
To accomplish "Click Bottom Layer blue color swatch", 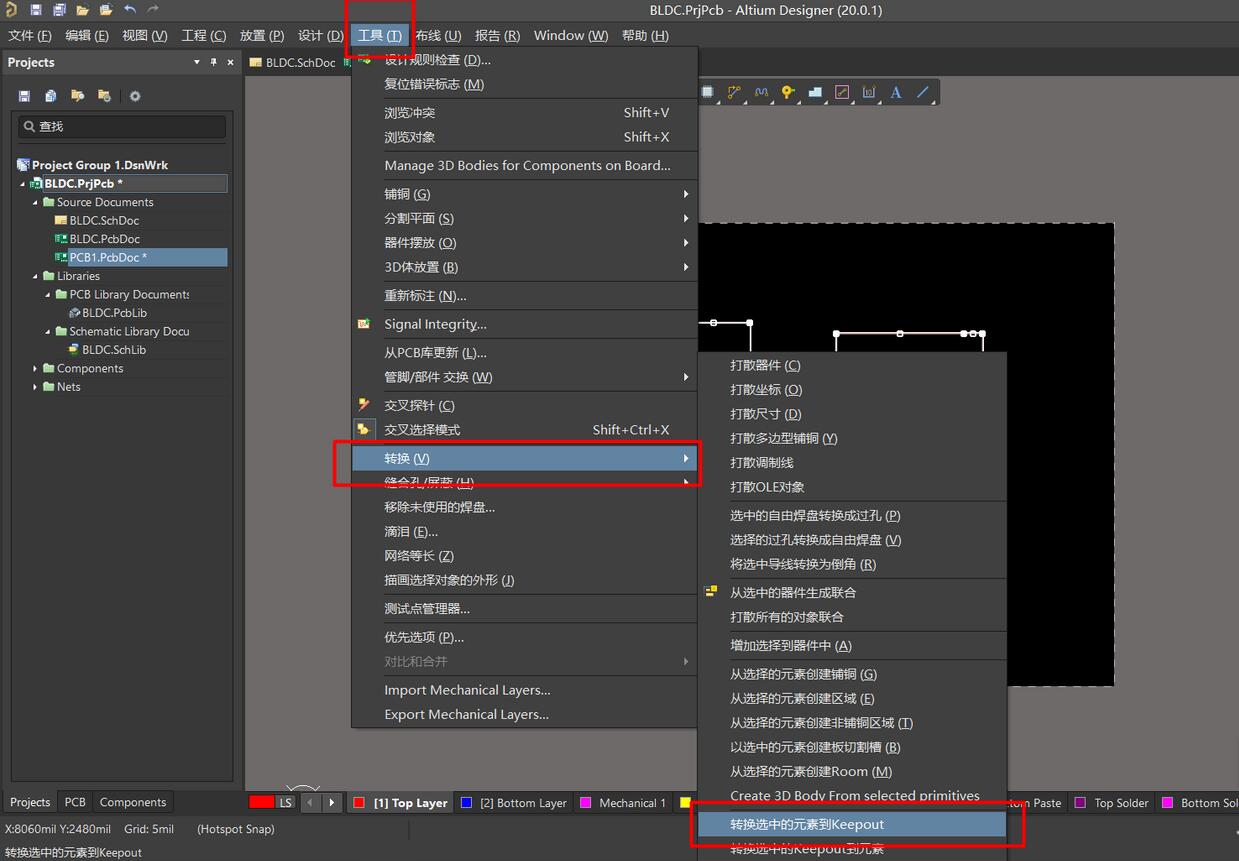I will tap(466, 802).
